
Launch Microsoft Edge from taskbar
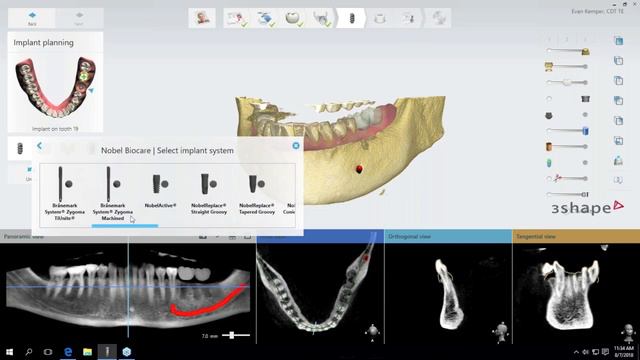click(x=68, y=351)
